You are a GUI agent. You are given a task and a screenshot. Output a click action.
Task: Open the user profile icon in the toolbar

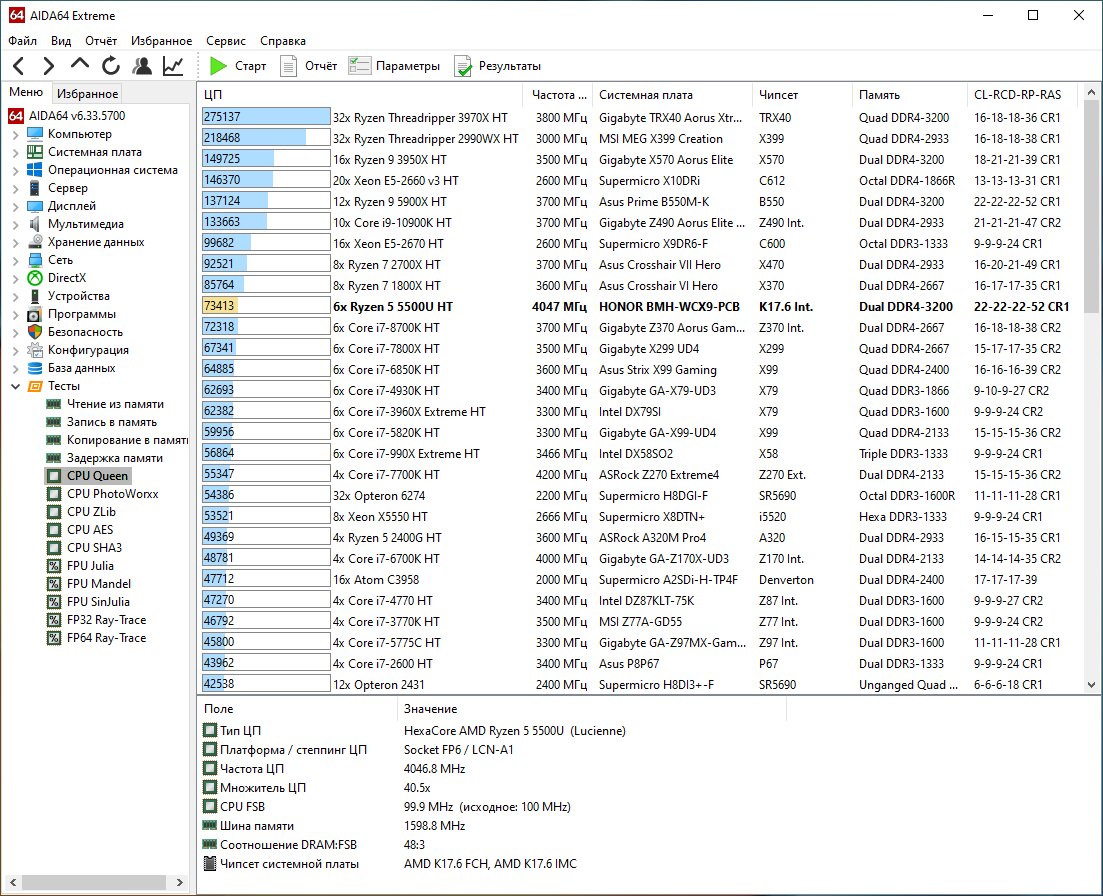(x=142, y=66)
